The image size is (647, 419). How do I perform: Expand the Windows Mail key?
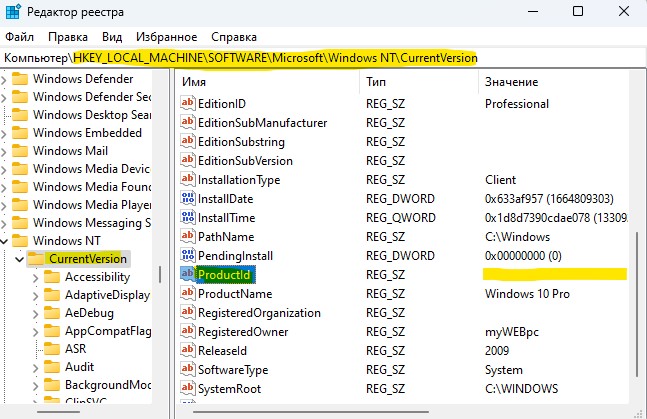(x=4, y=152)
